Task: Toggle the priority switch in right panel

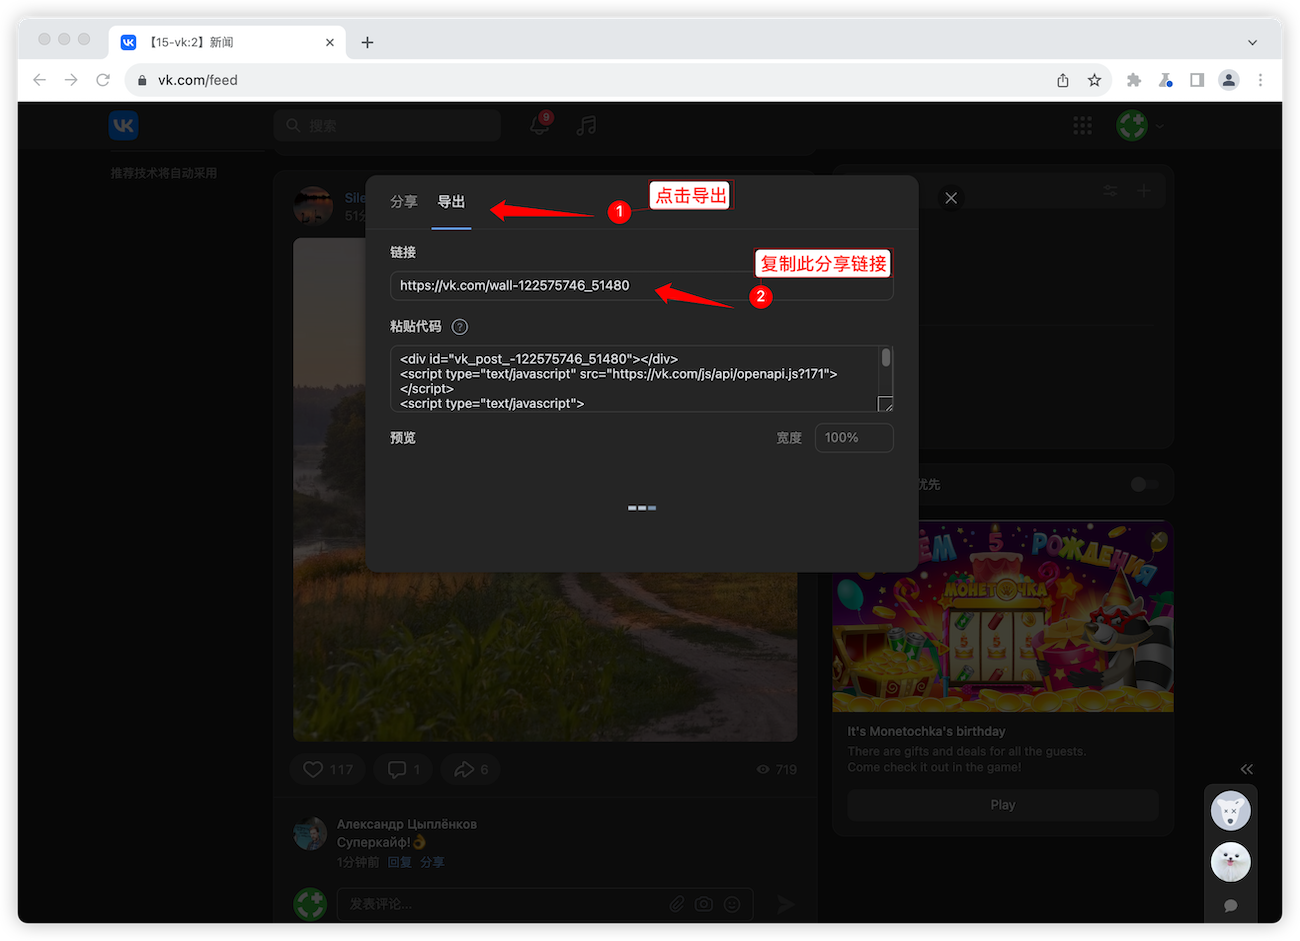Action: [x=1144, y=484]
